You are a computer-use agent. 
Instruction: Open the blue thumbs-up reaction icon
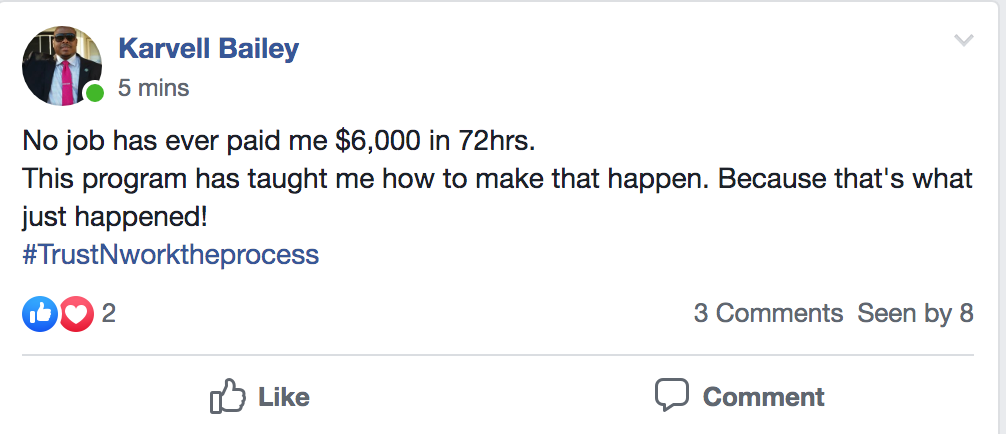click(x=40, y=314)
